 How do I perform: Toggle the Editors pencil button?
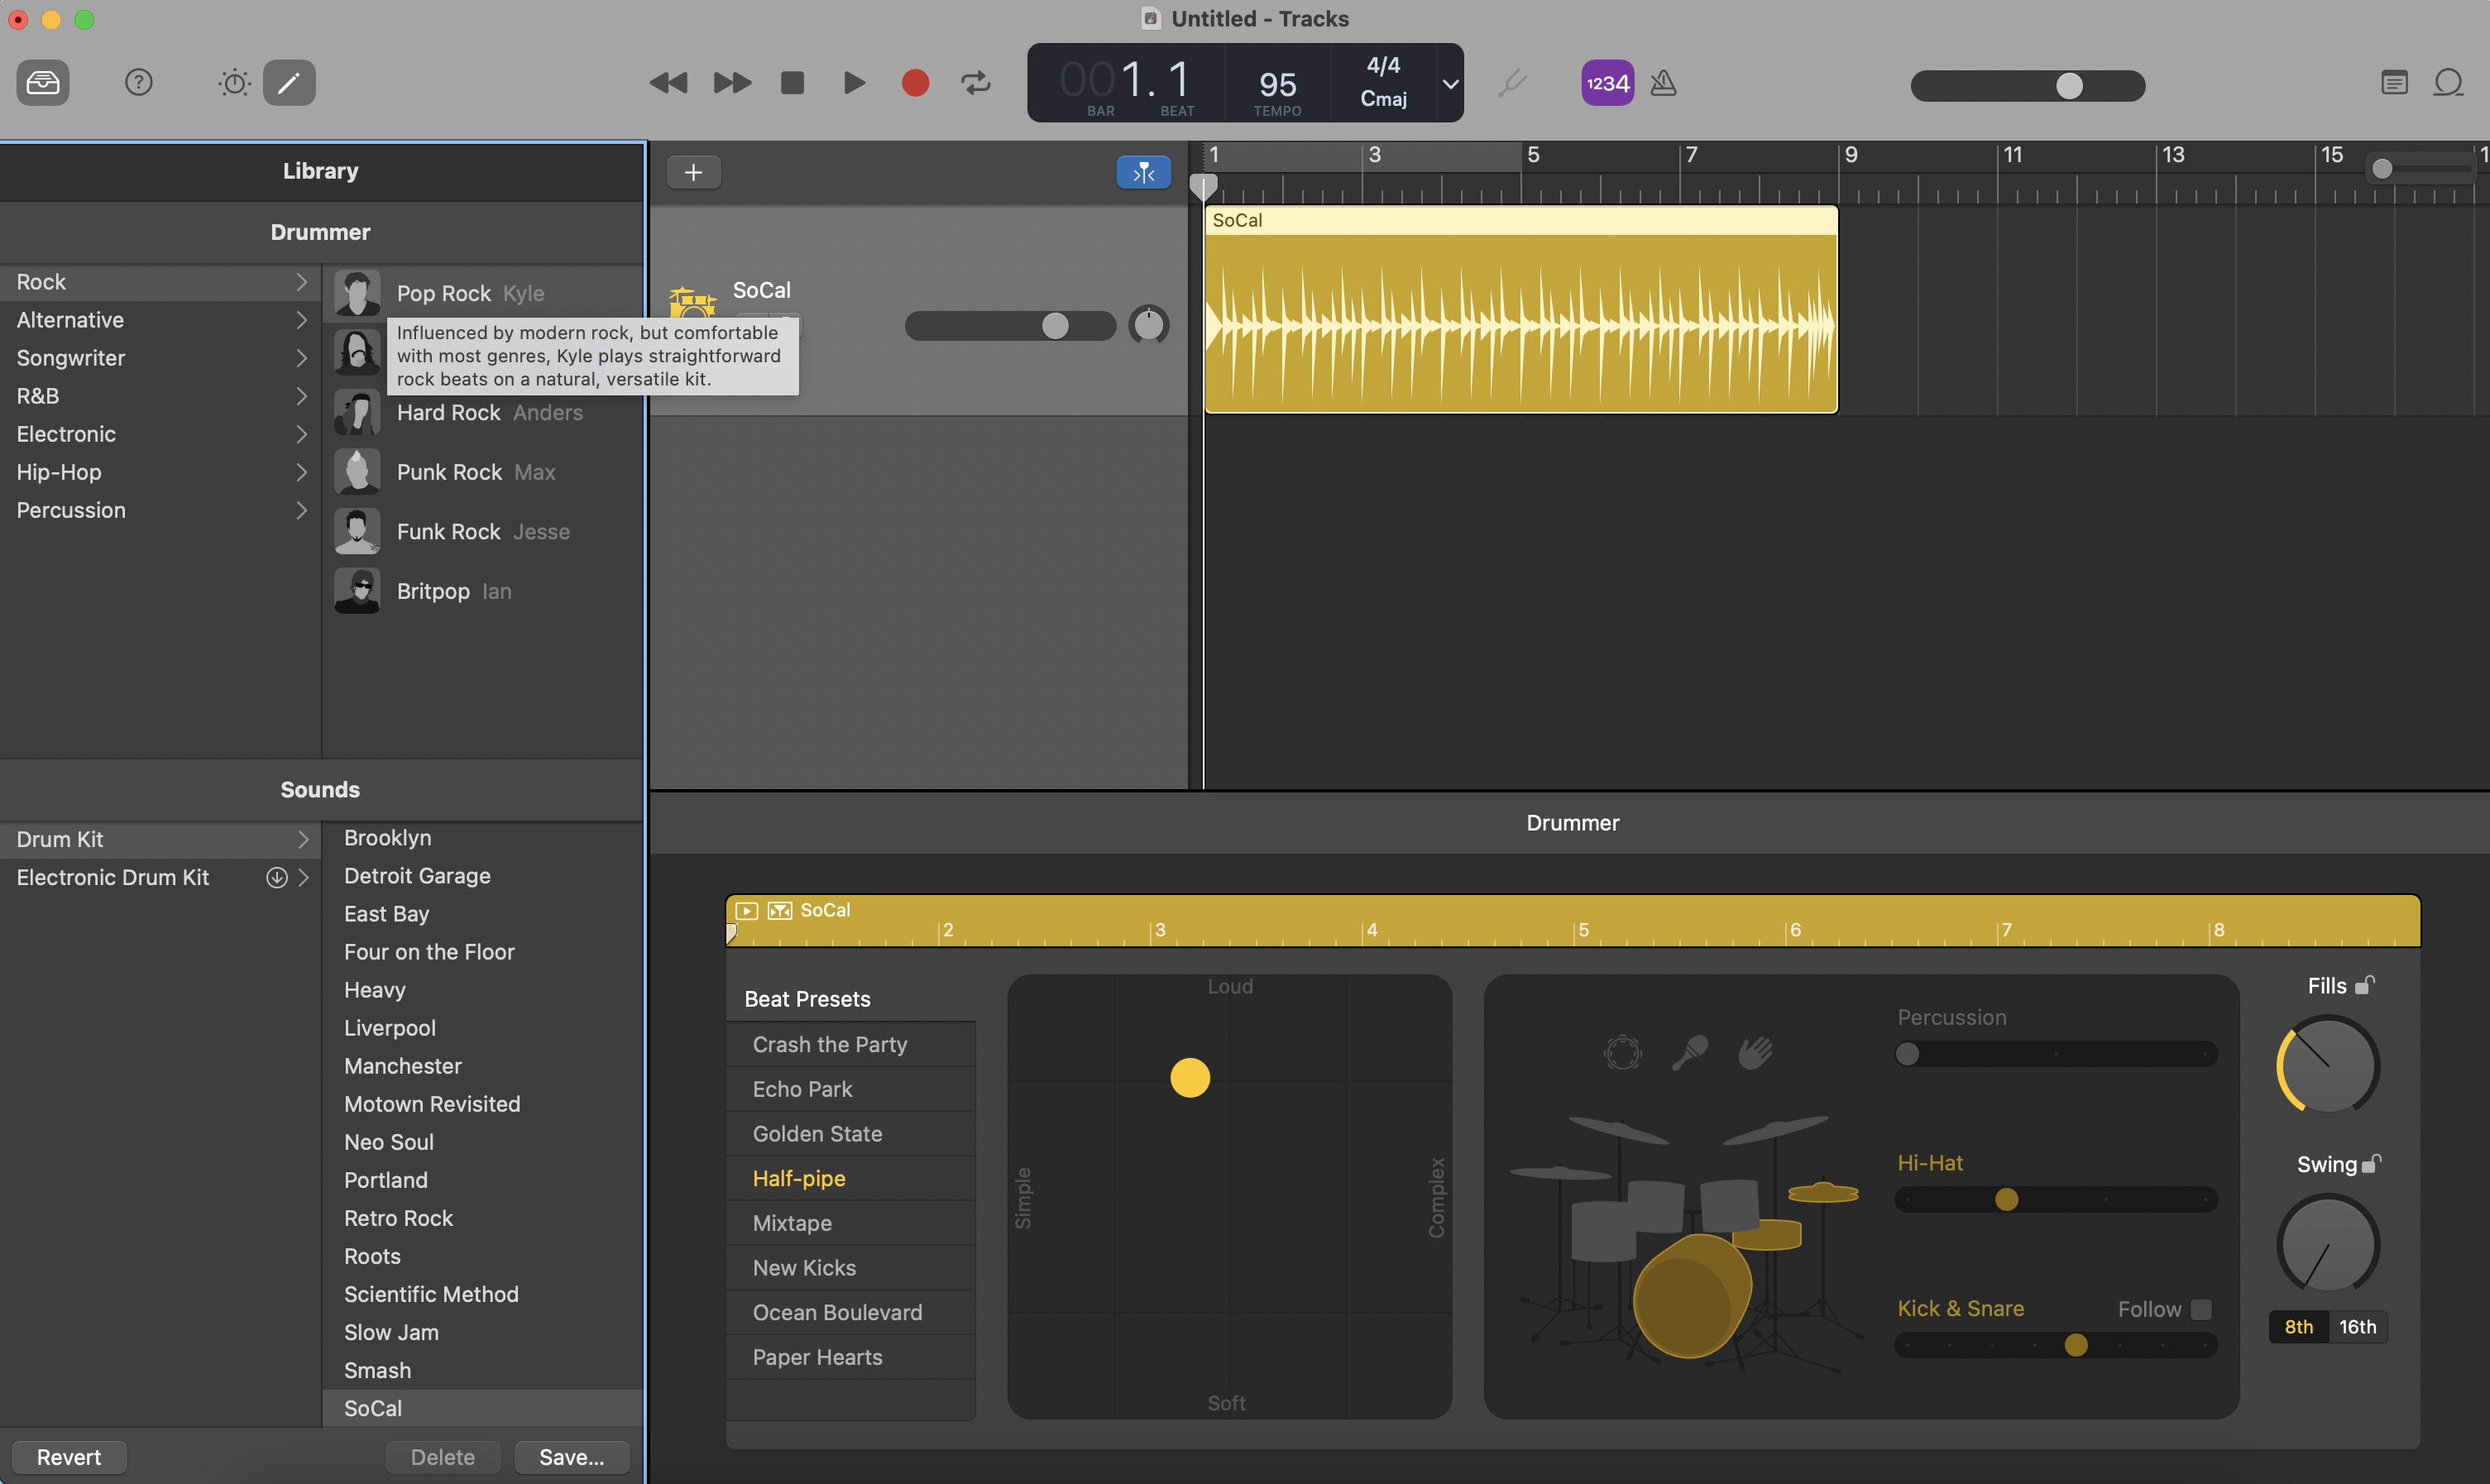(x=289, y=82)
